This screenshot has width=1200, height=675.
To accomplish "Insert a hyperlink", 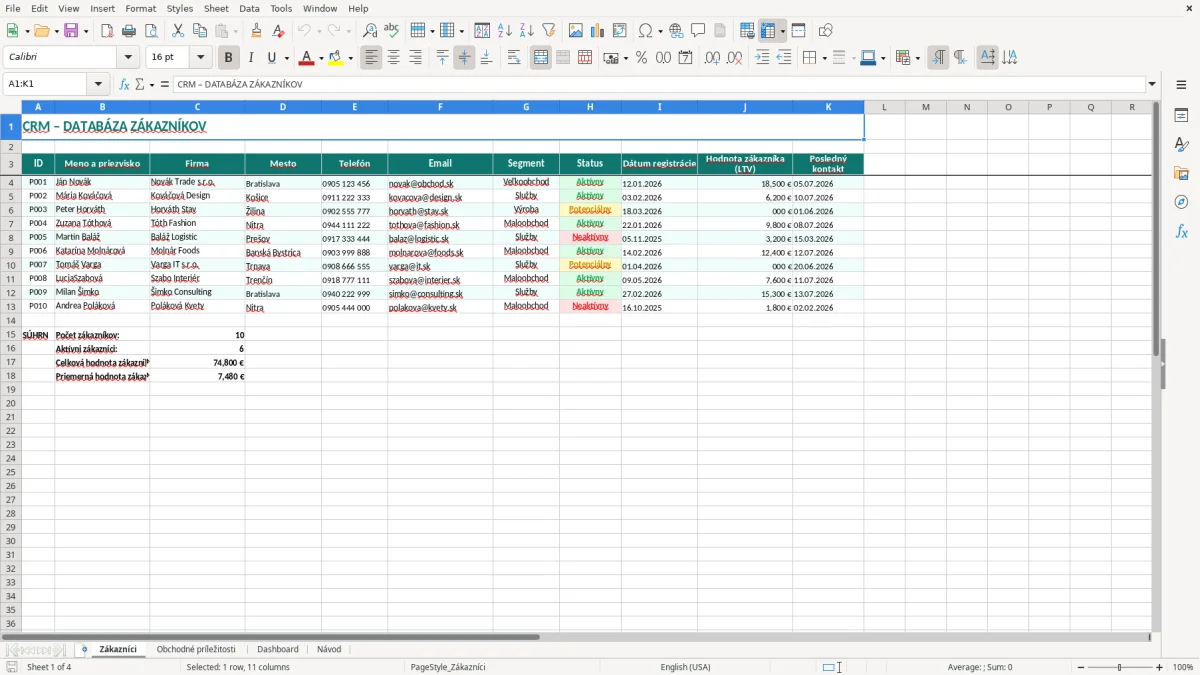I will point(676,31).
